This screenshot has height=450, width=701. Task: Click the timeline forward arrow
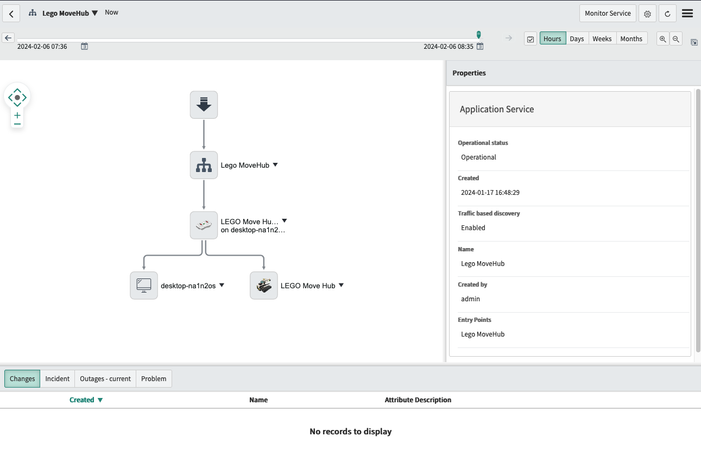click(508, 38)
